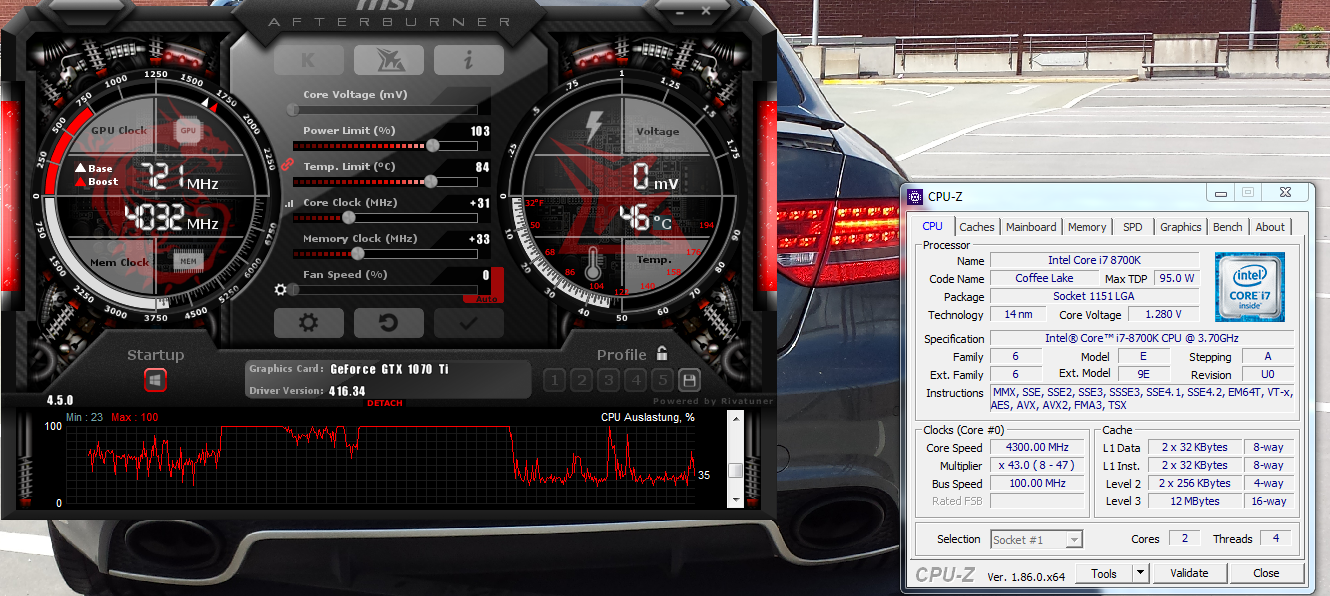Open the SPD tab in CPU-Z
Image resolution: width=1330 pixels, height=596 pixels.
coord(1133,227)
